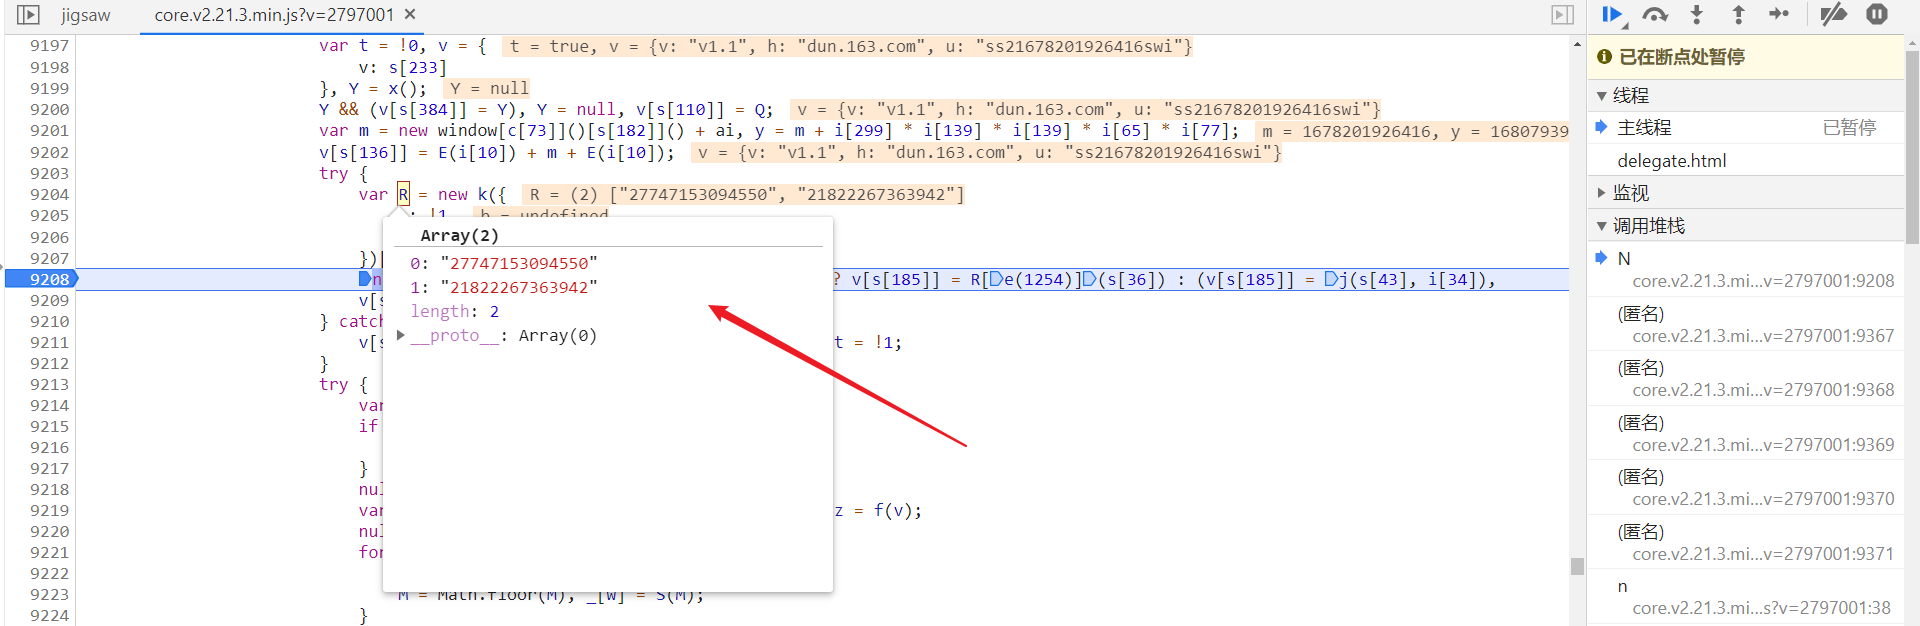Click the debugger sidebar vertical scrollbar
This screenshot has width=1920, height=626.
(1912, 150)
